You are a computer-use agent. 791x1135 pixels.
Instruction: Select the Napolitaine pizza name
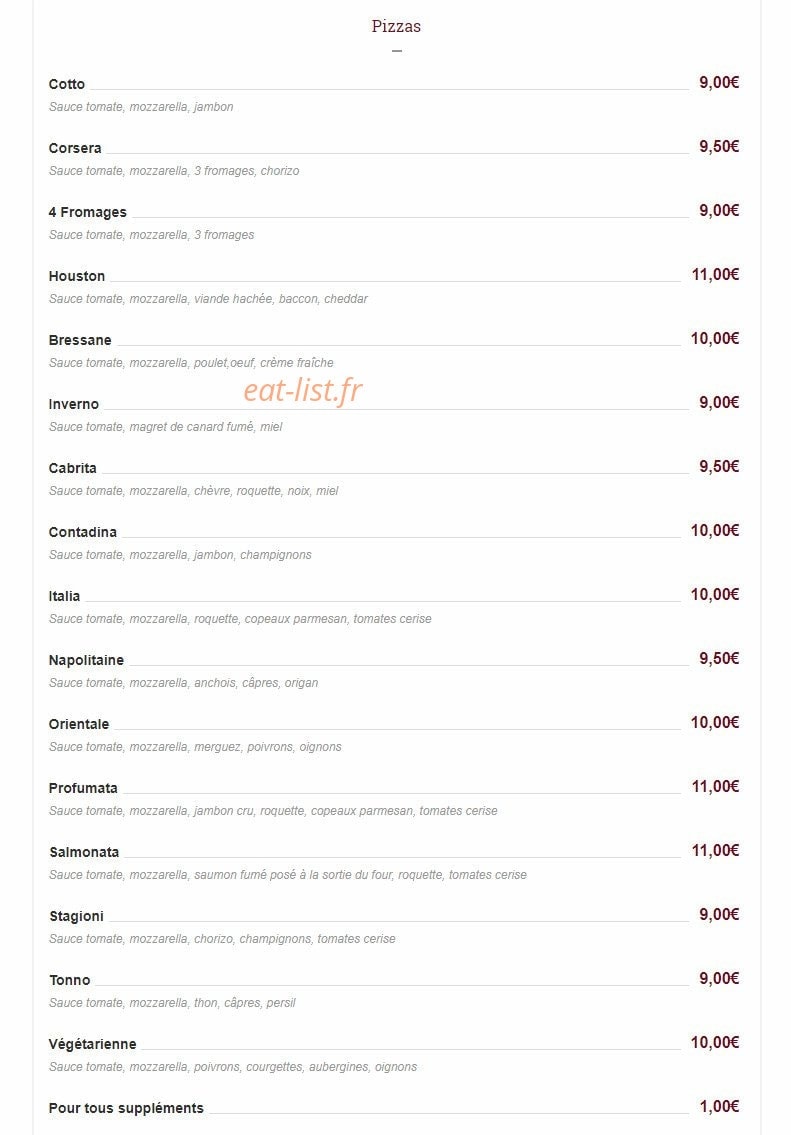point(86,660)
